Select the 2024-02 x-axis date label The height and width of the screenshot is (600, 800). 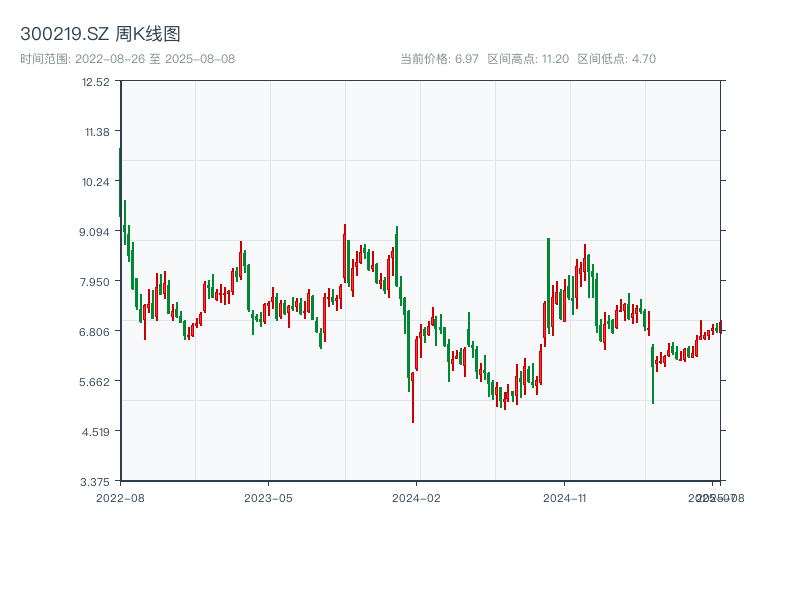(x=417, y=497)
